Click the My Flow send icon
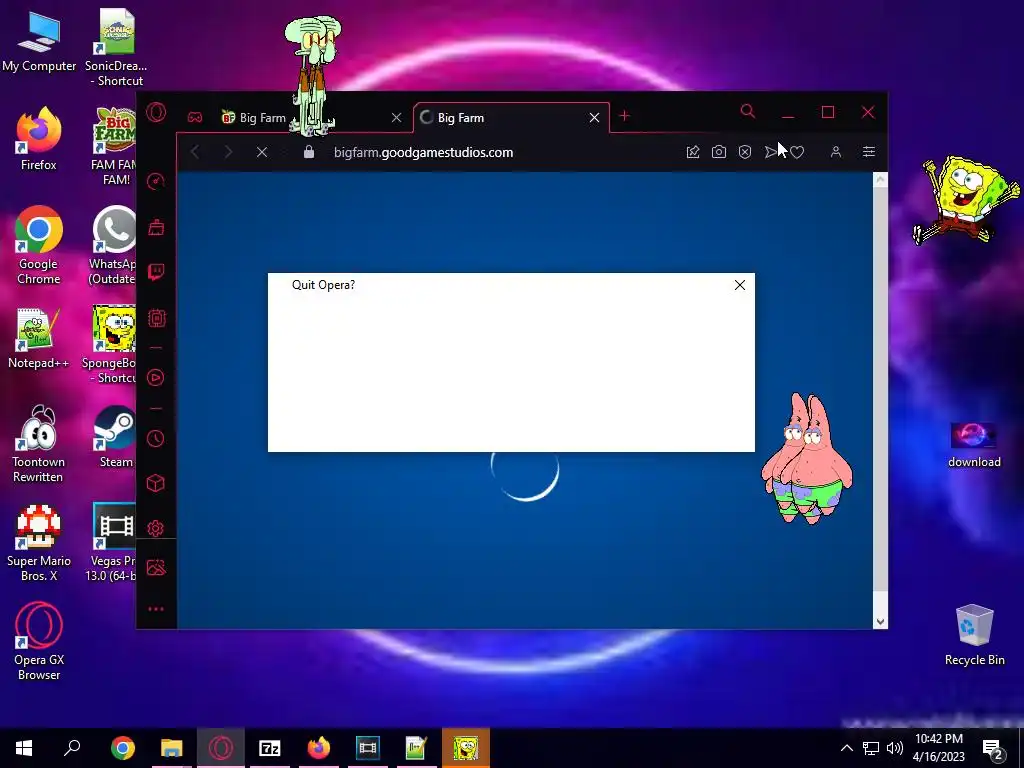Image resolution: width=1024 pixels, height=768 pixels. 771,152
